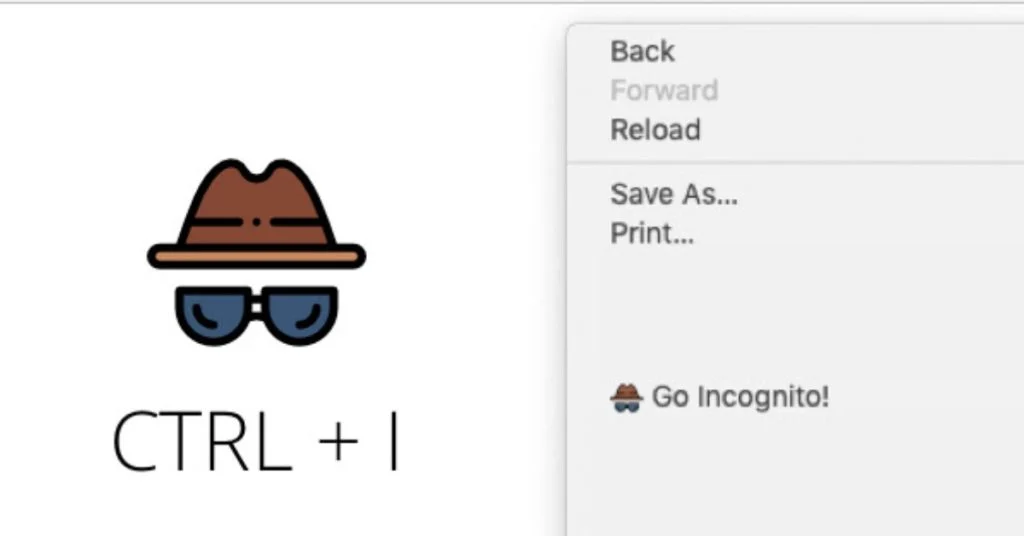Image resolution: width=1024 pixels, height=536 pixels.
Task: Open the Save As… menu option
Action: pyautogui.click(x=674, y=194)
